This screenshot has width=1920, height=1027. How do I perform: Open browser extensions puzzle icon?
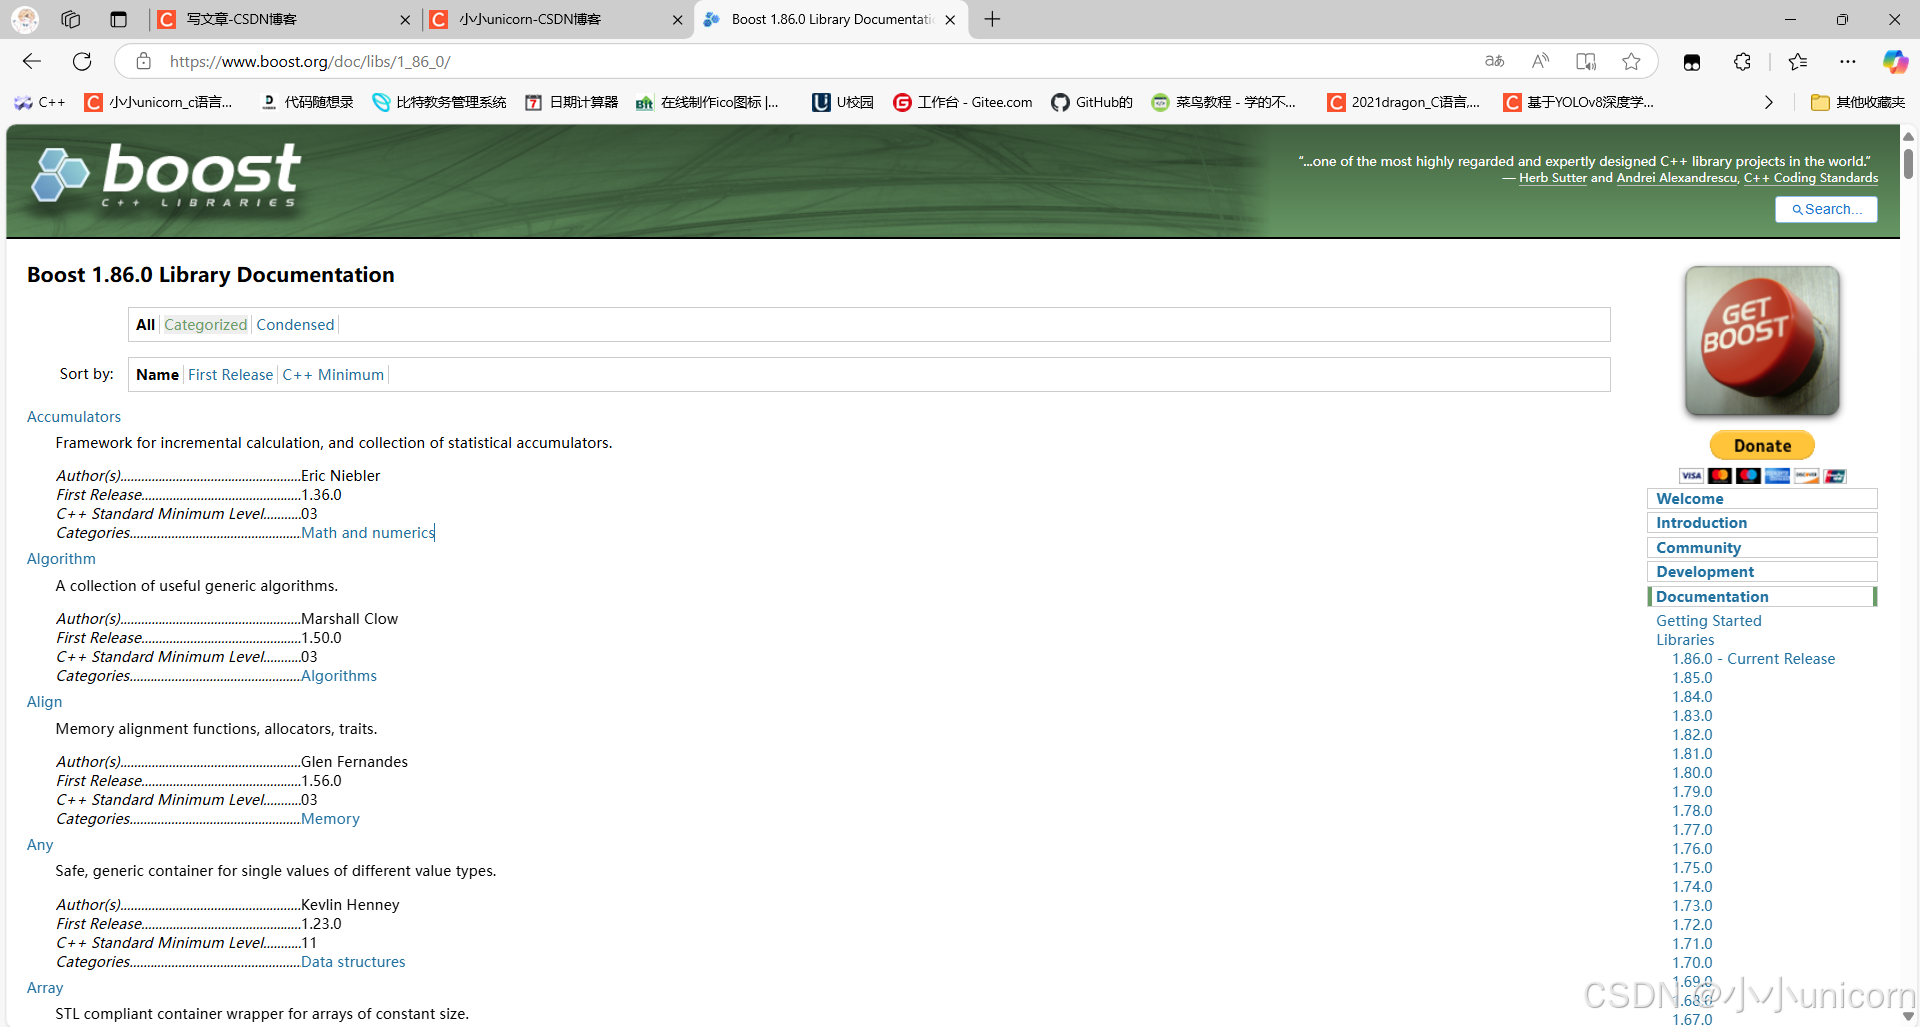(1742, 61)
